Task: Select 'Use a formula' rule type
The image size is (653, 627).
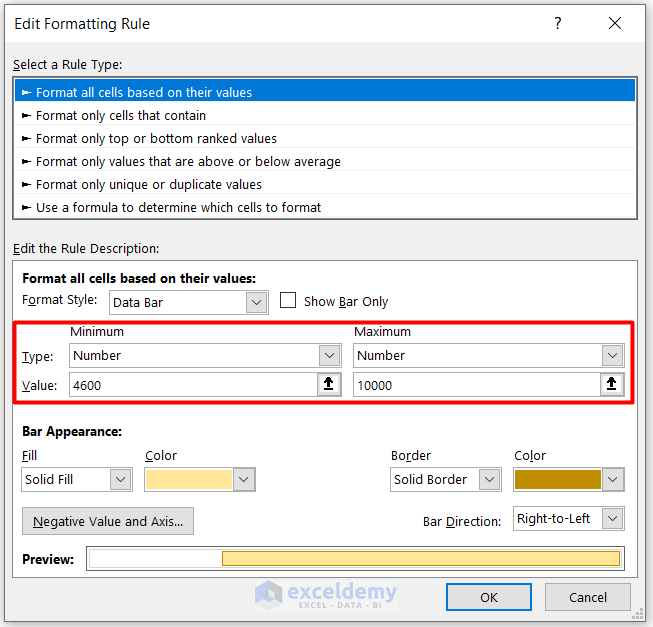Action: [178, 207]
